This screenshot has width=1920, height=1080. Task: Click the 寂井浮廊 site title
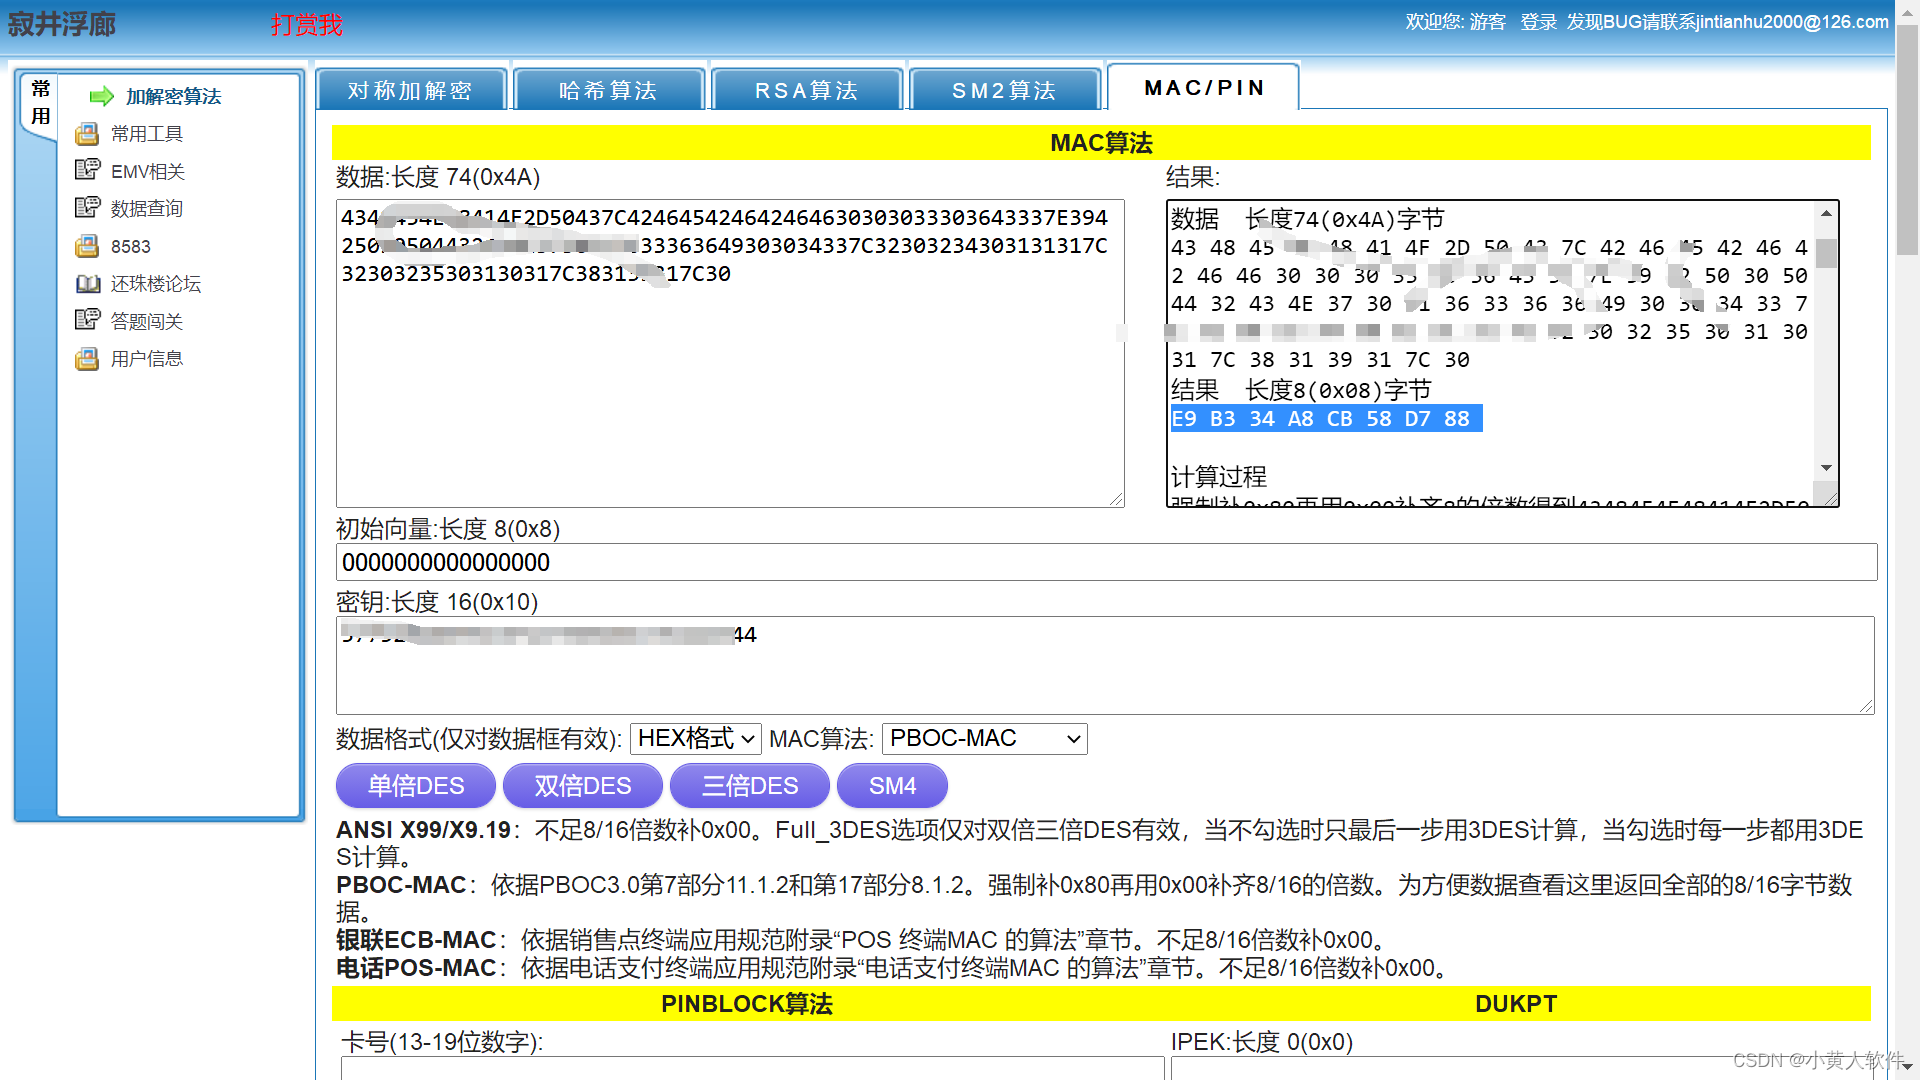click(x=62, y=24)
